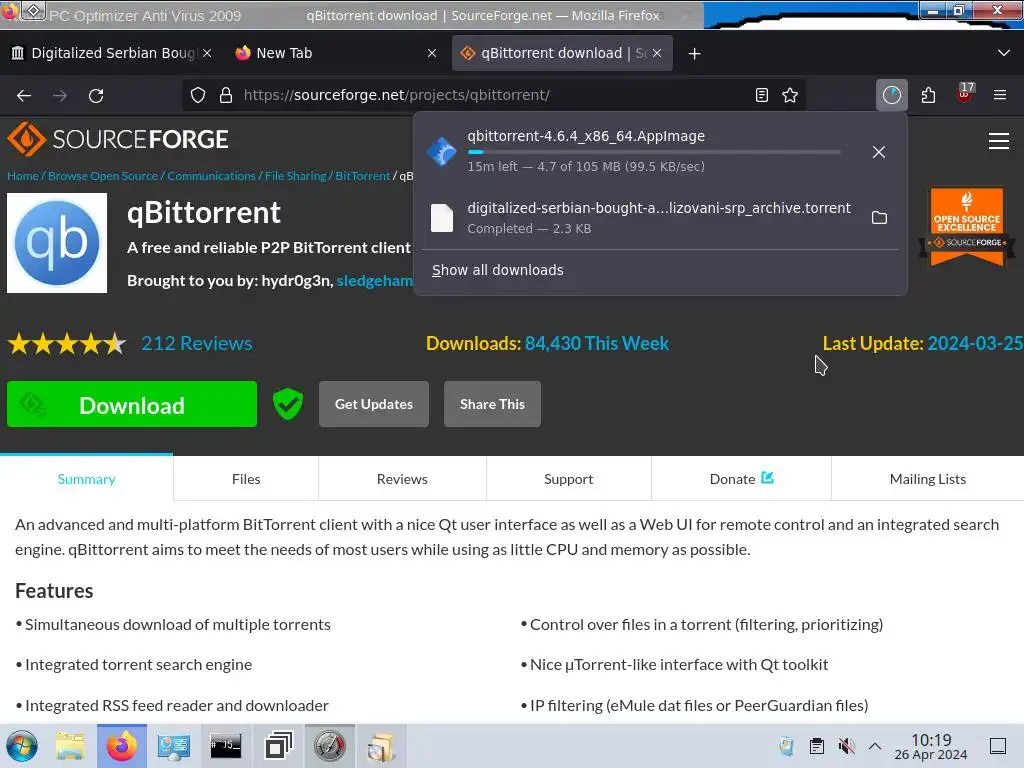Click the site security padlock icon
Image resolution: width=1024 pixels, height=768 pixels.
226,95
